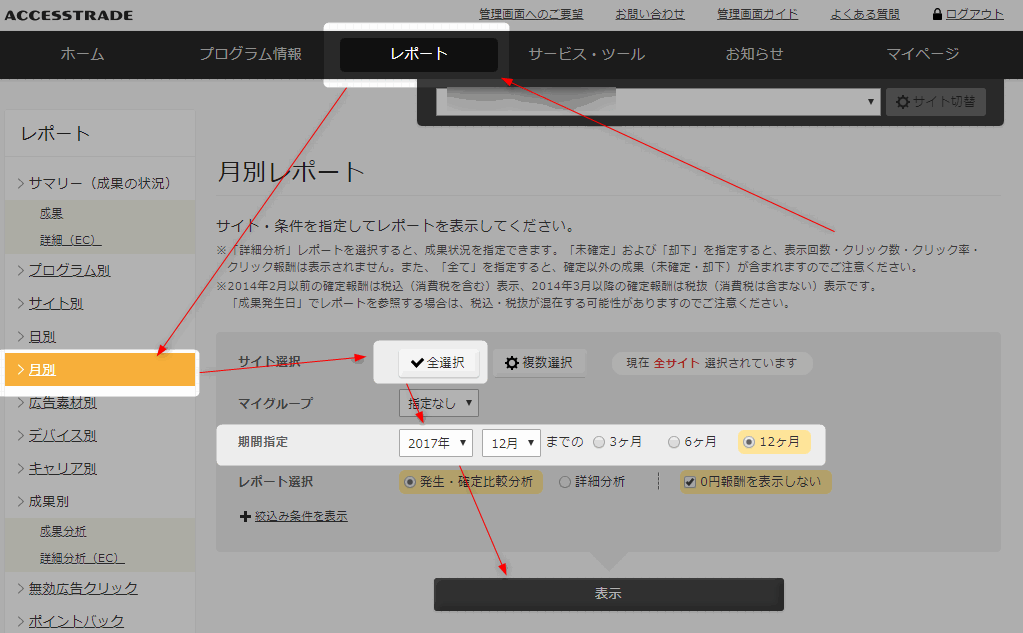Go to プログラム情報 in the navigation bar
1023x633 pixels.
(x=250, y=54)
